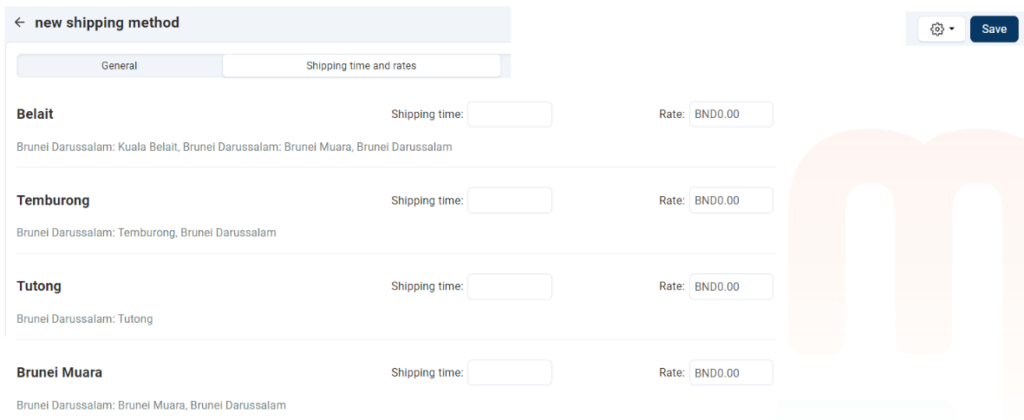Focus the Belait shipping time field
Viewport: 1024px width, 420px height.
point(509,114)
